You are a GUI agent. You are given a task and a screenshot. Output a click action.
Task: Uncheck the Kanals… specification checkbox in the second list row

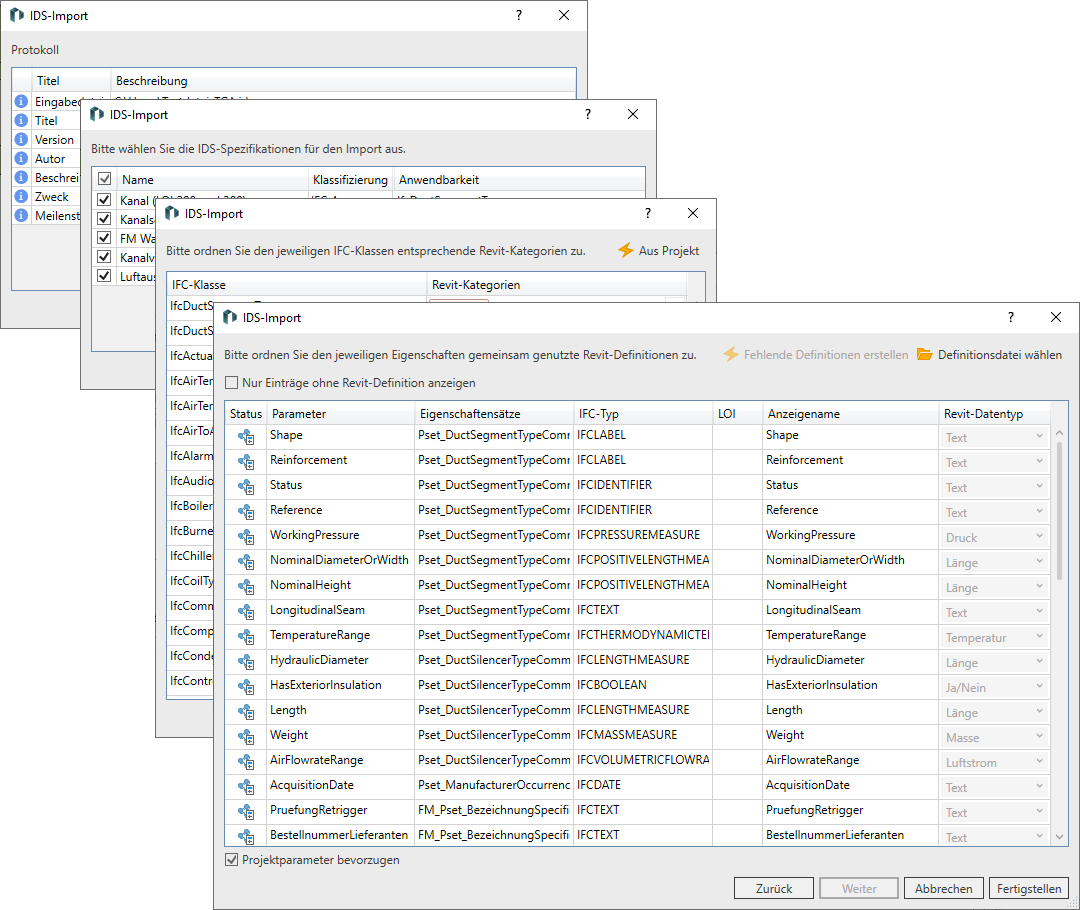[105, 219]
